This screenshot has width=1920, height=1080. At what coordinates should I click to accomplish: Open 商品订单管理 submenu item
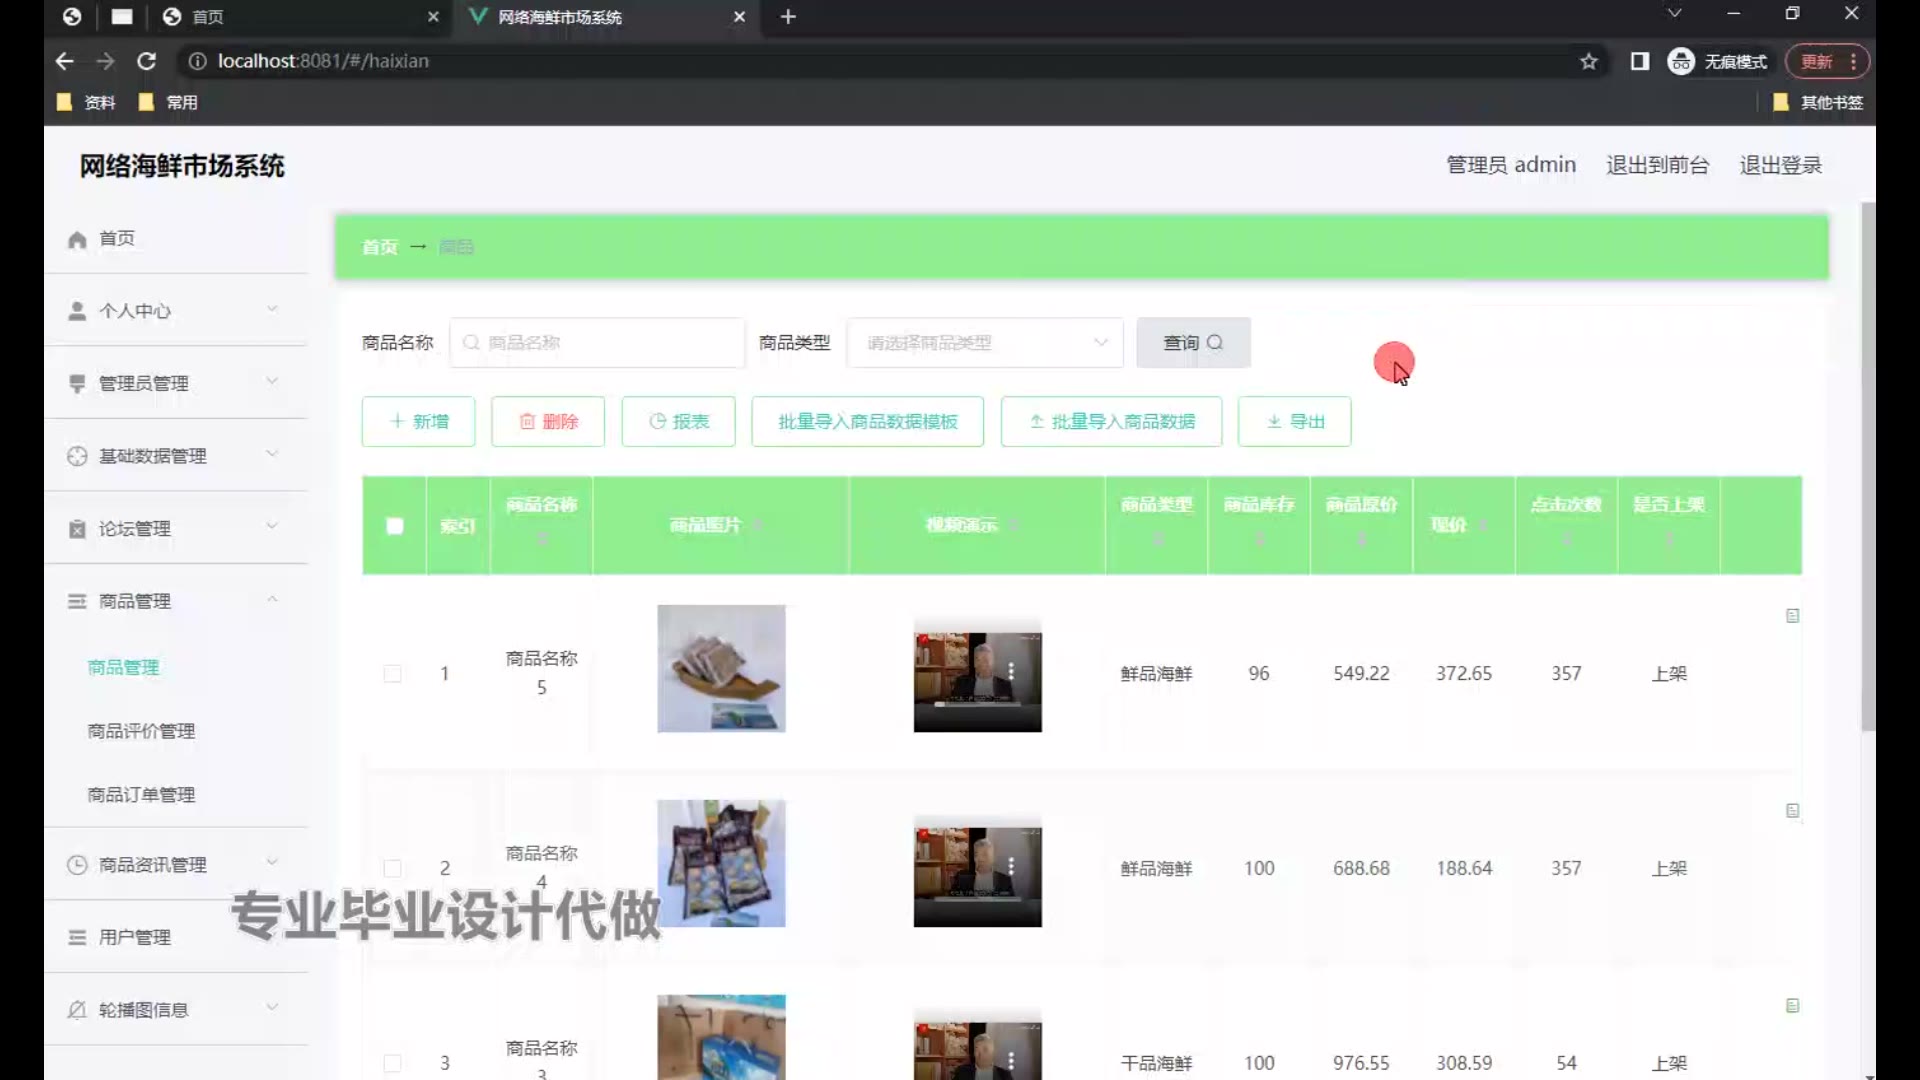[x=141, y=795]
